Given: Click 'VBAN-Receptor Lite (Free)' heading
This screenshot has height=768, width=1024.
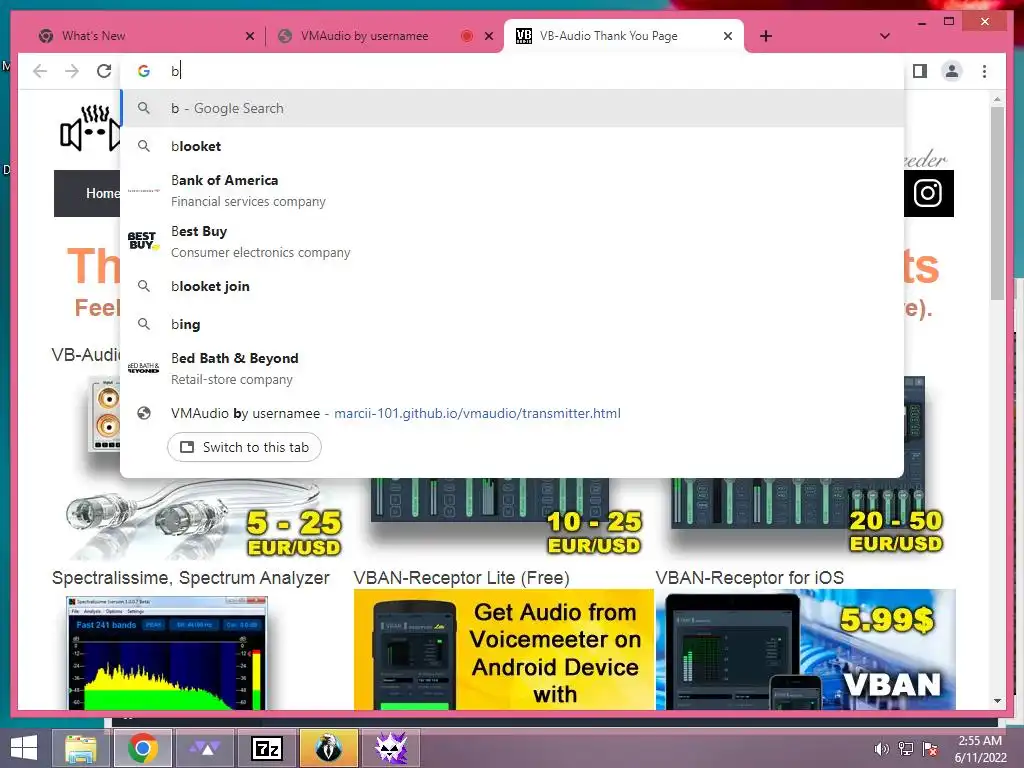Looking at the screenshot, I should [461, 578].
